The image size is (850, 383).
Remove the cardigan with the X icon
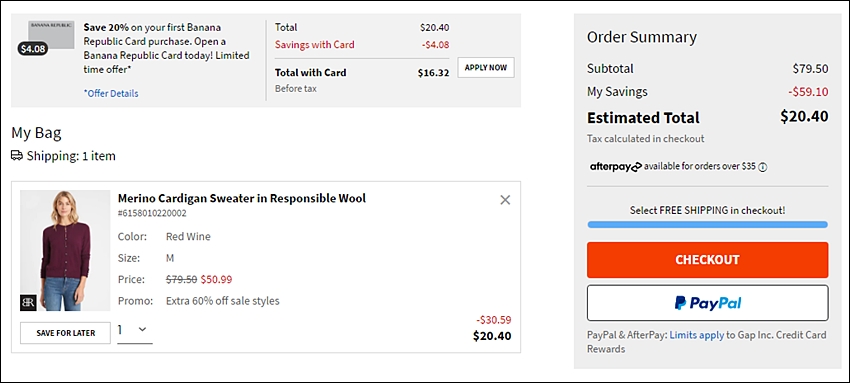point(505,200)
